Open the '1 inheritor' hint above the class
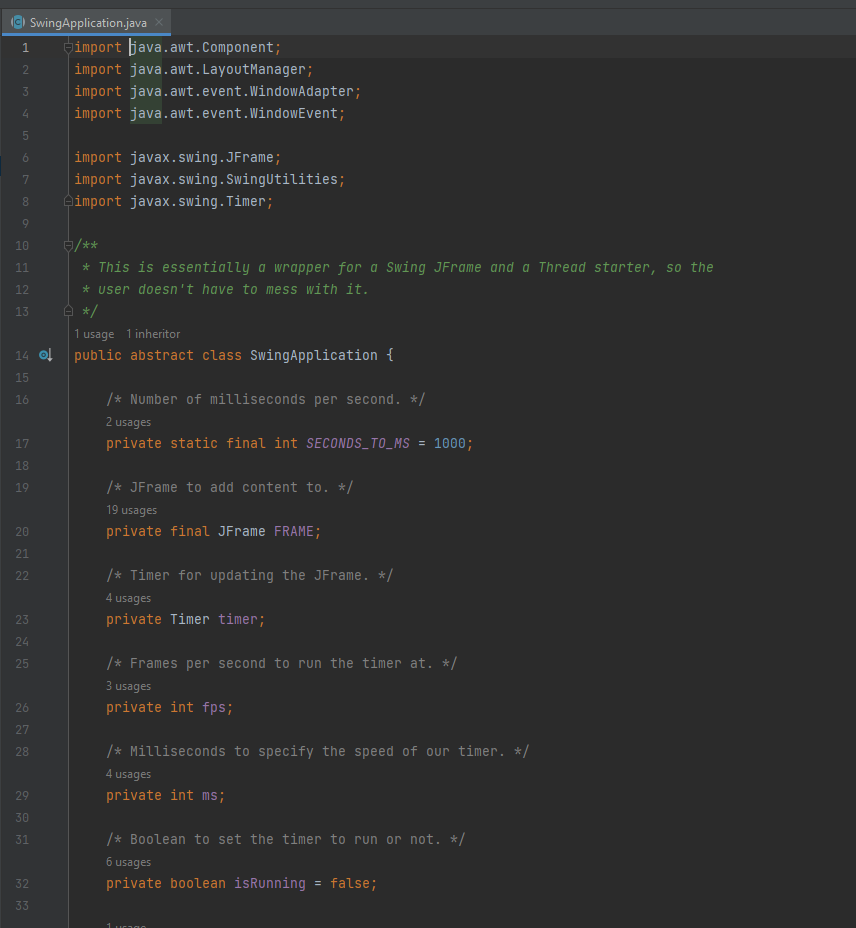Viewport: 856px width, 928px height. click(x=153, y=334)
